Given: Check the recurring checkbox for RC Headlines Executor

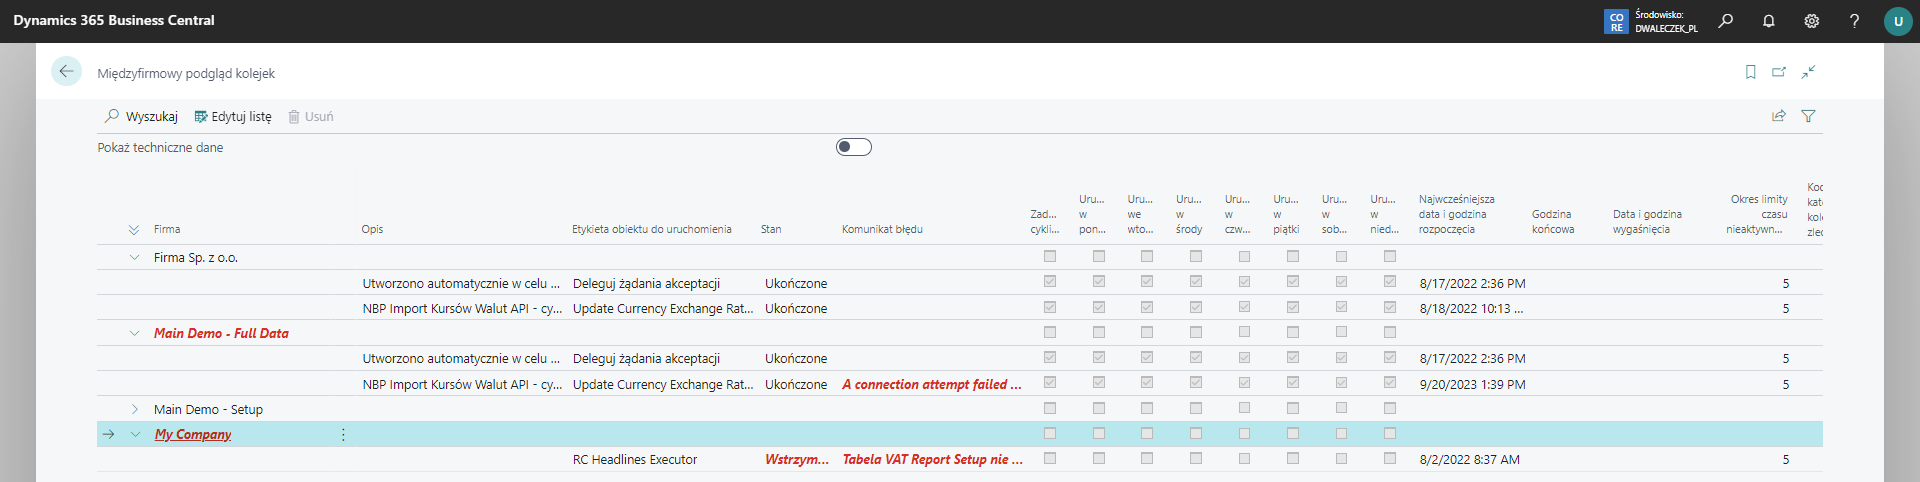Looking at the screenshot, I should 1050,459.
